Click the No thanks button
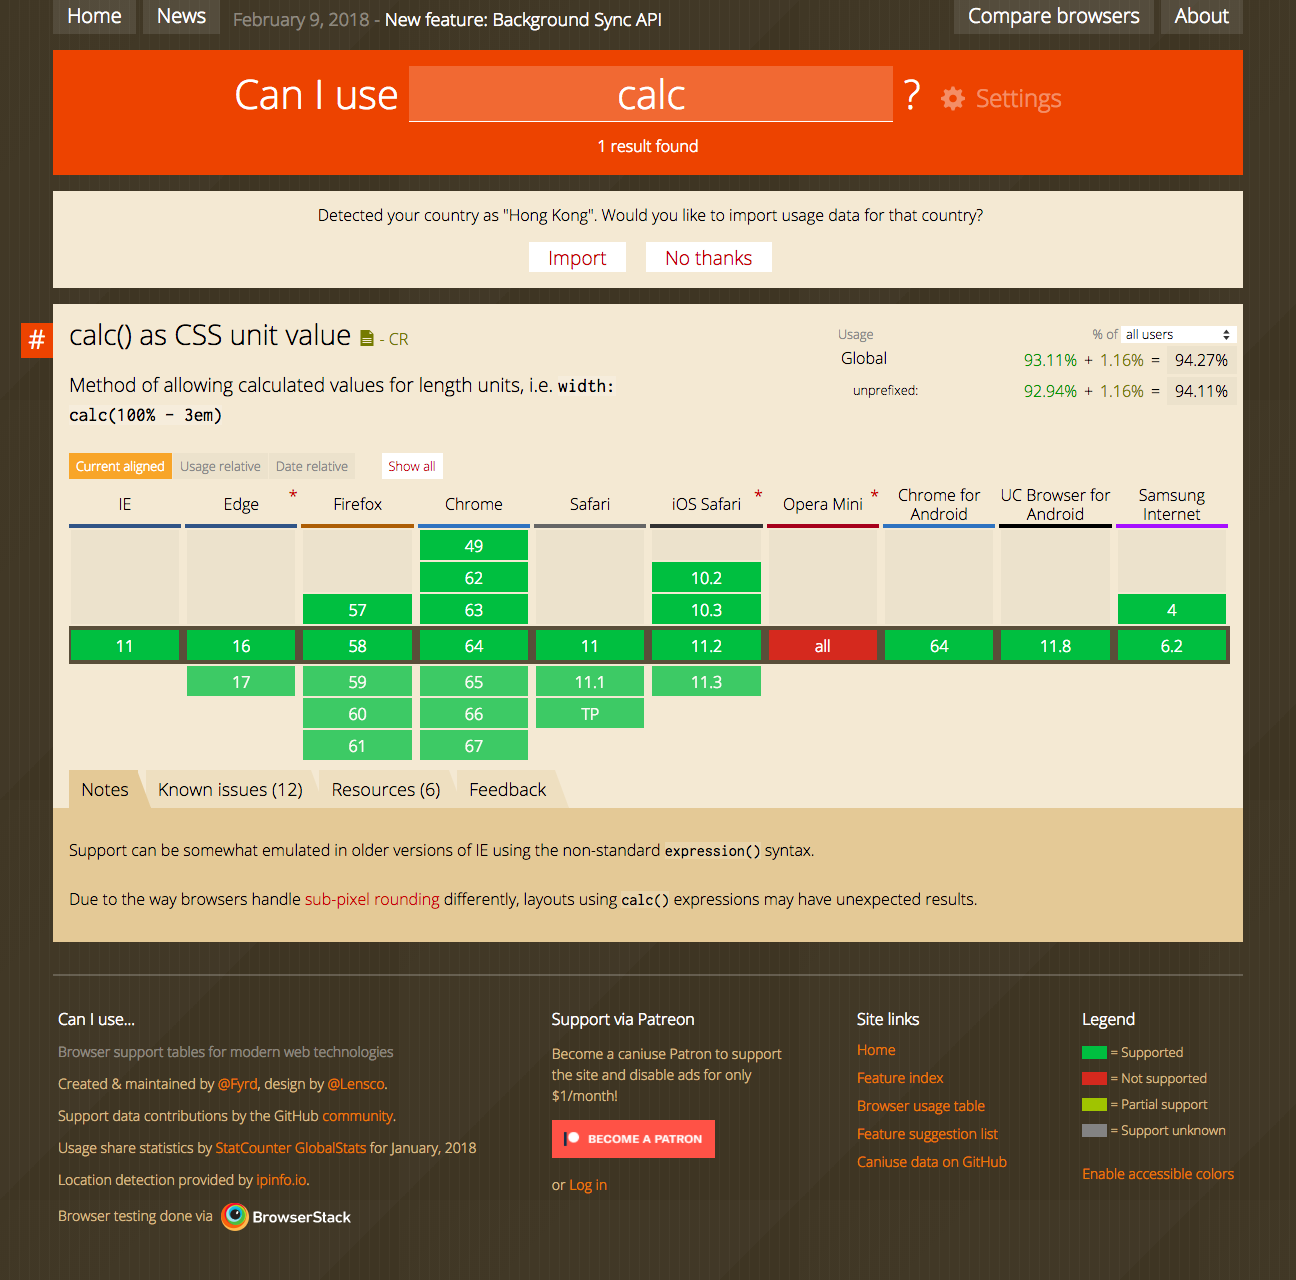 pos(708,258)
